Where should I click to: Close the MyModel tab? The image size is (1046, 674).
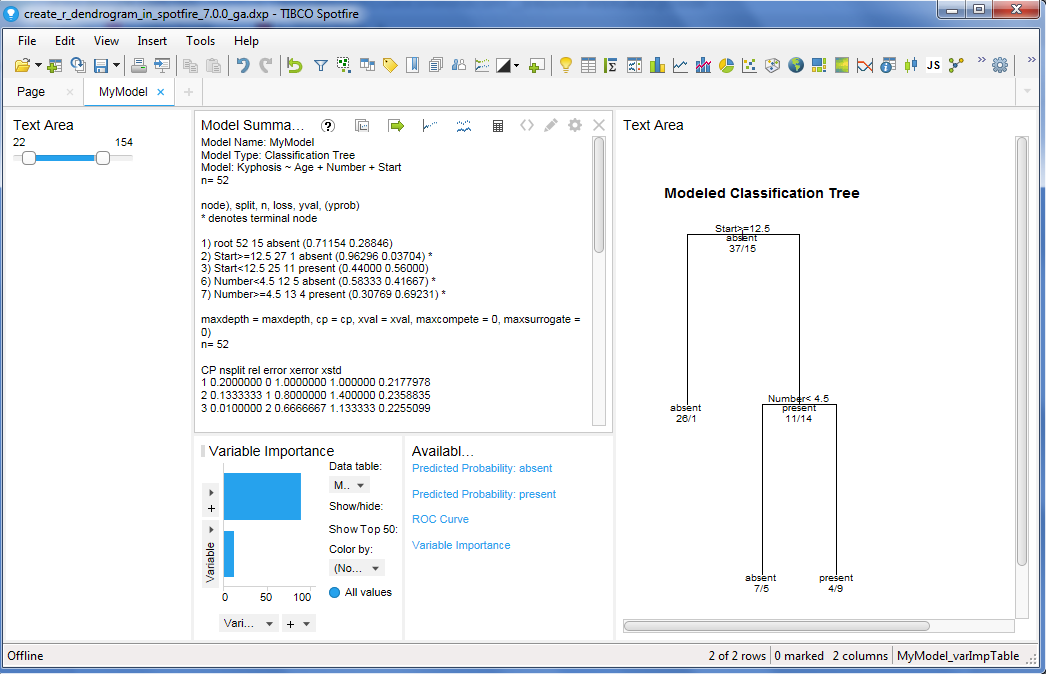coord(161,92)
